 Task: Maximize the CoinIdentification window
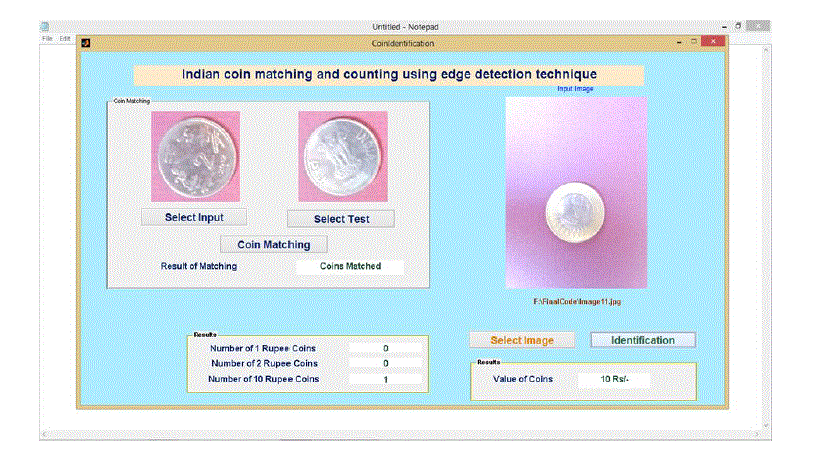pos(692,43)
